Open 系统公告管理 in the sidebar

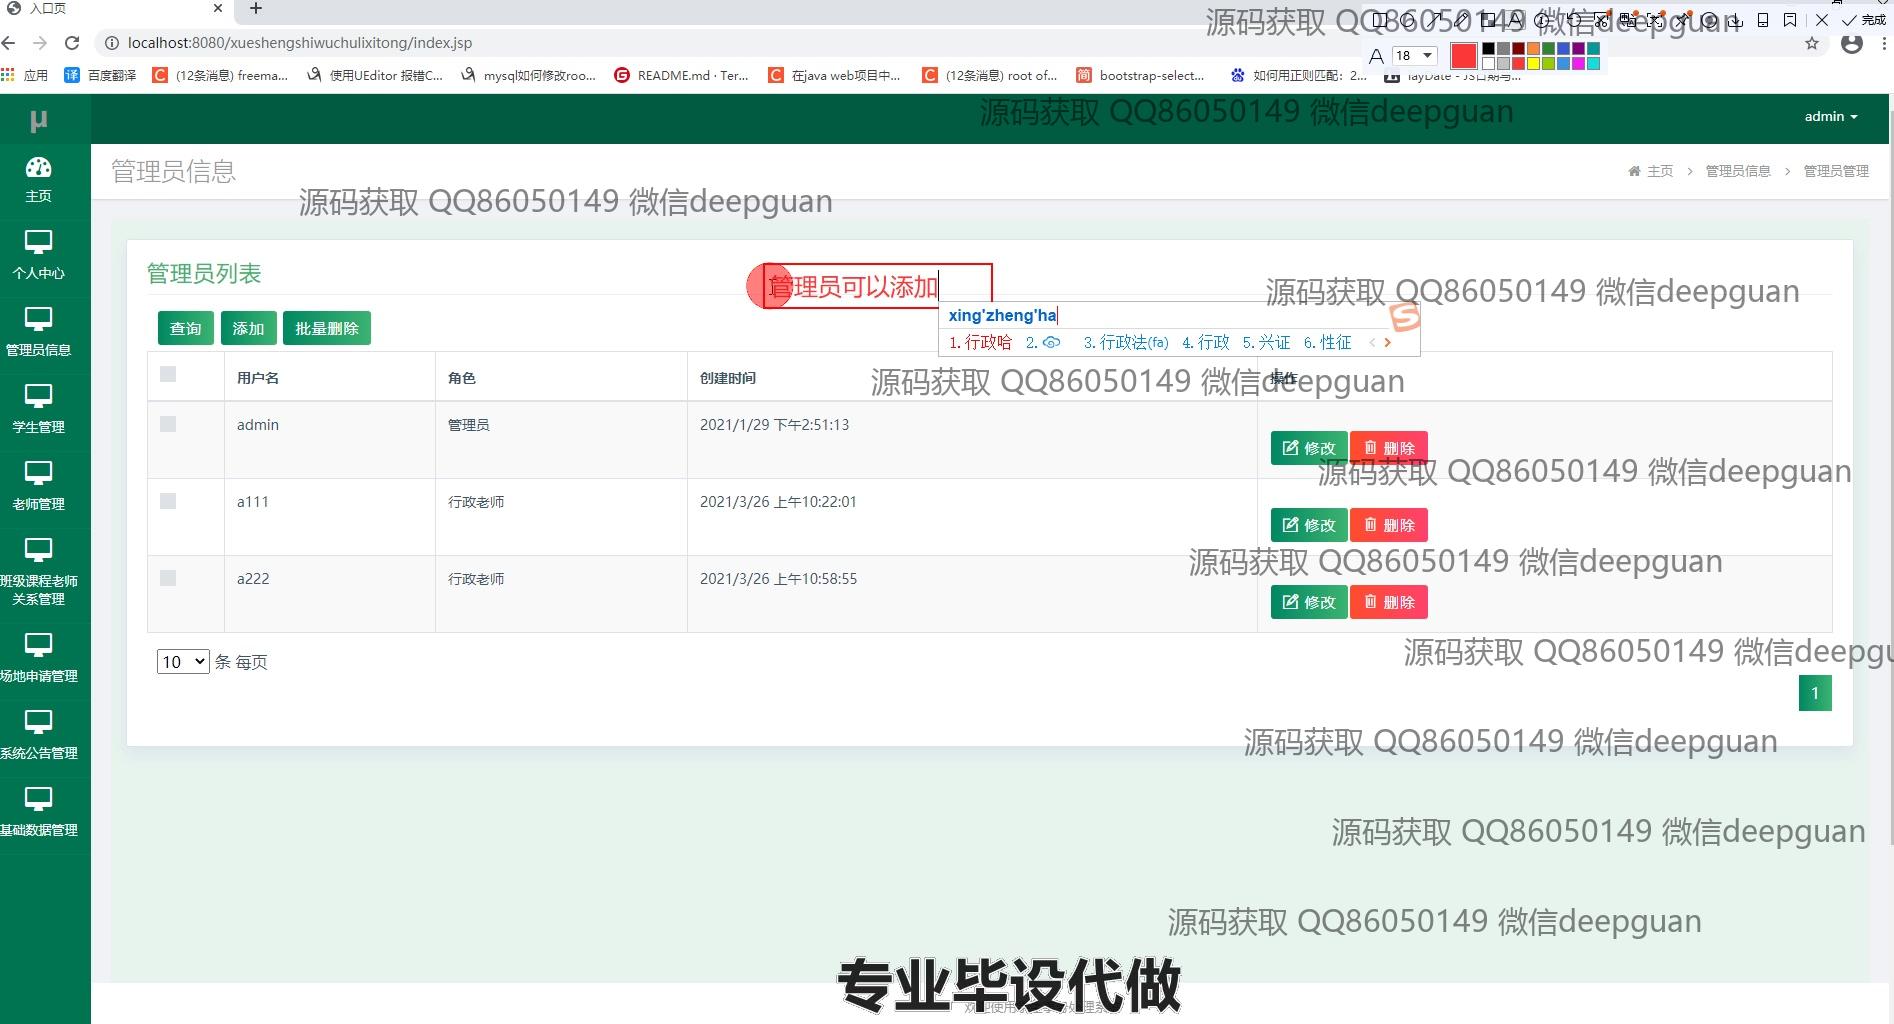pyautogui.click(x=38, y=735)
